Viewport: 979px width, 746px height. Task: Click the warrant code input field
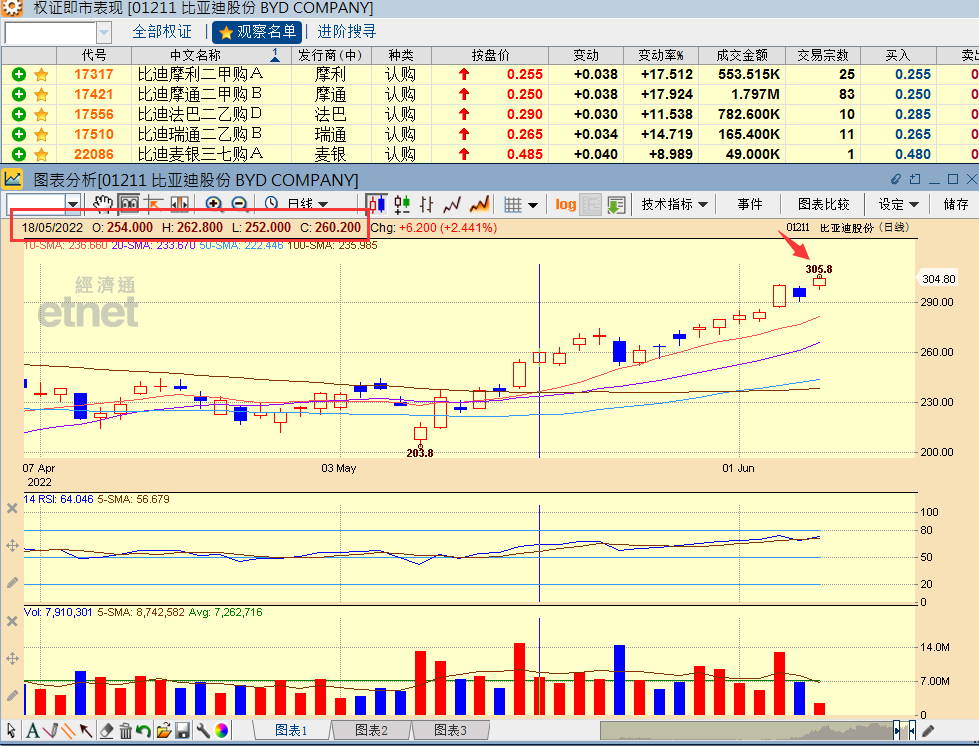pyautogui.click(x=50, y=32)
